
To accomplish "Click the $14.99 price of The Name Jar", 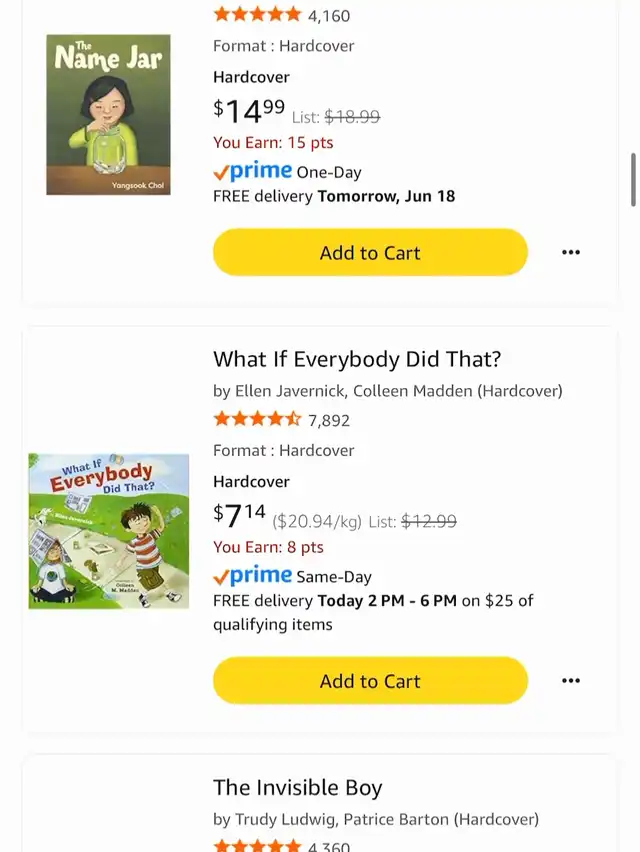I will [x=249, y=109].
